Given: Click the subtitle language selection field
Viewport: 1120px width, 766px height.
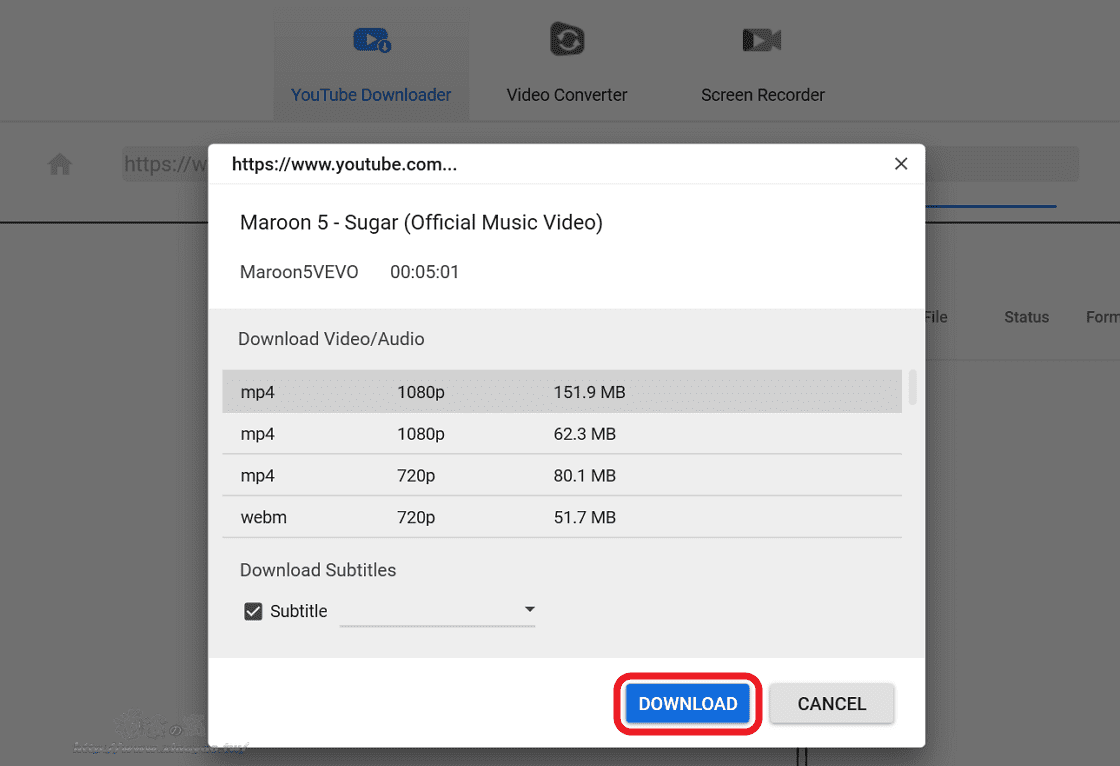Looking at the screenshot, I should [x=437, y=612].
